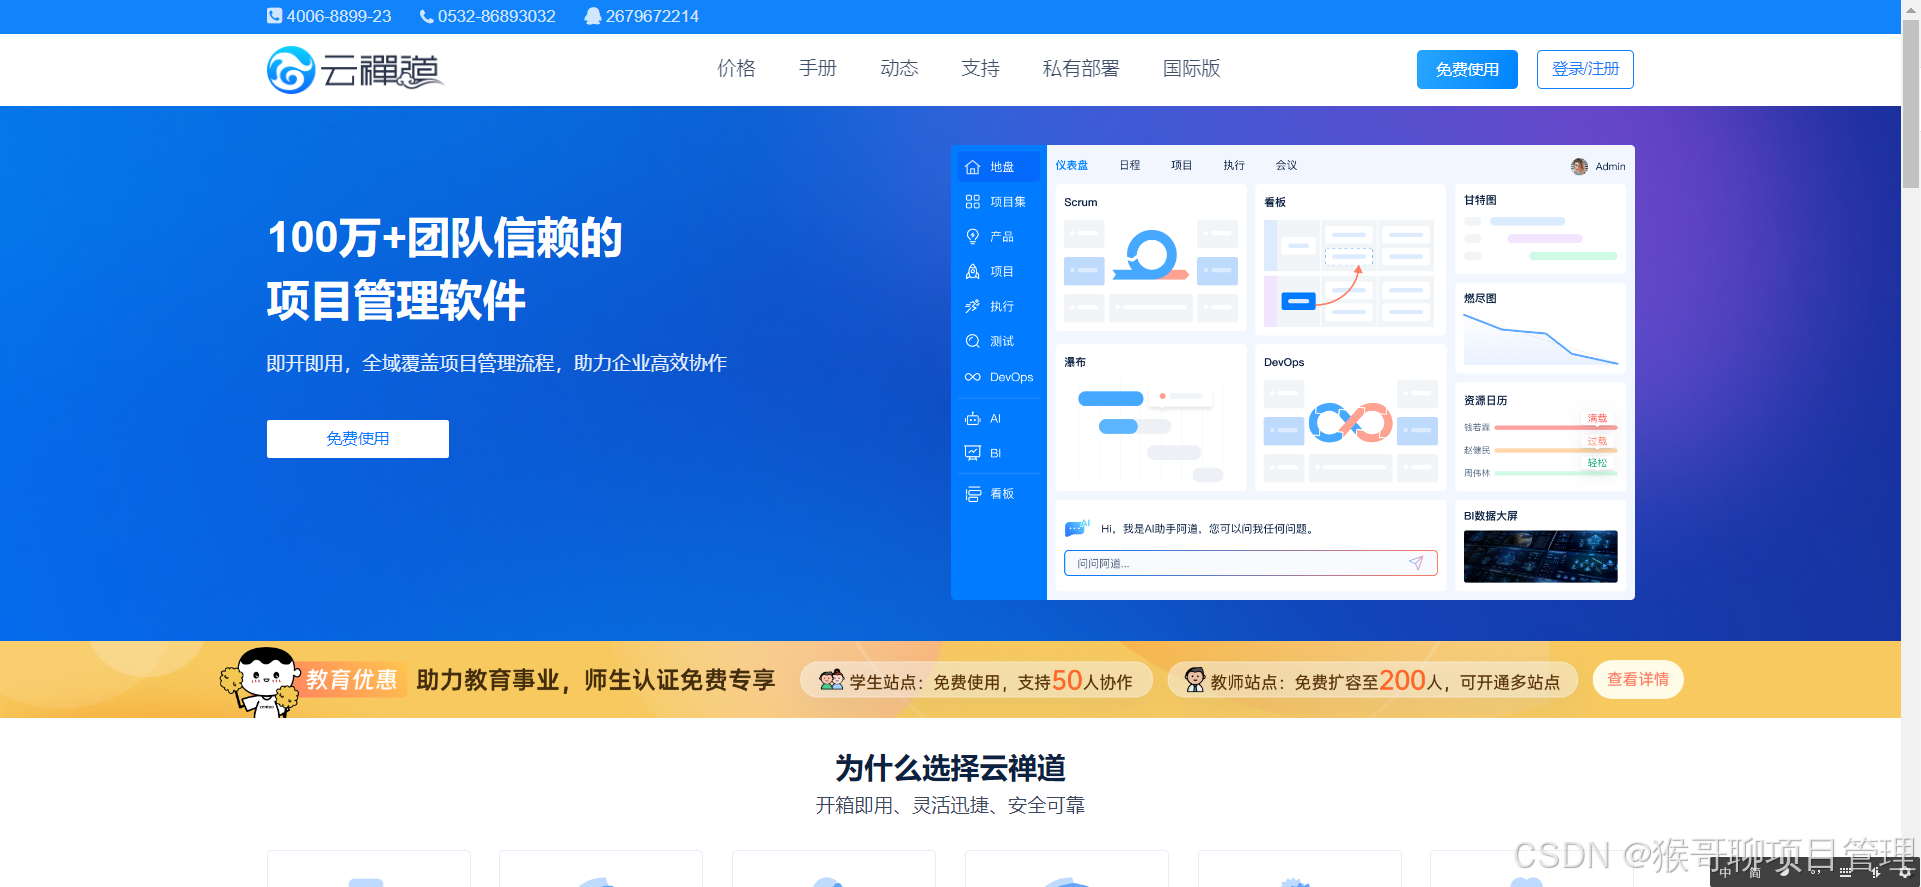The width and height of the screenshot is (1921, 887).
Task: Open the 价格 menu item
Action: 736,68
